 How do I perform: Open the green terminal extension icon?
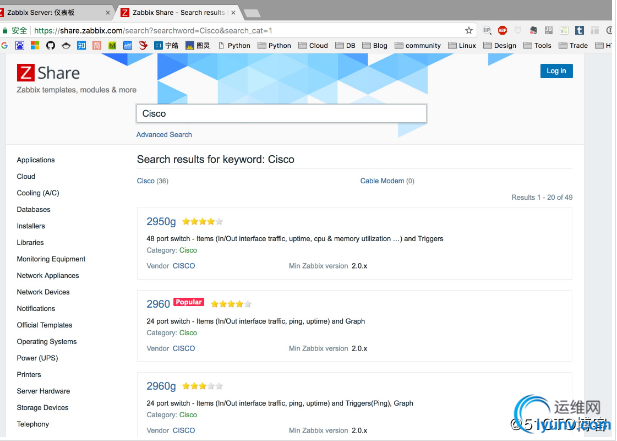point(564,30)
